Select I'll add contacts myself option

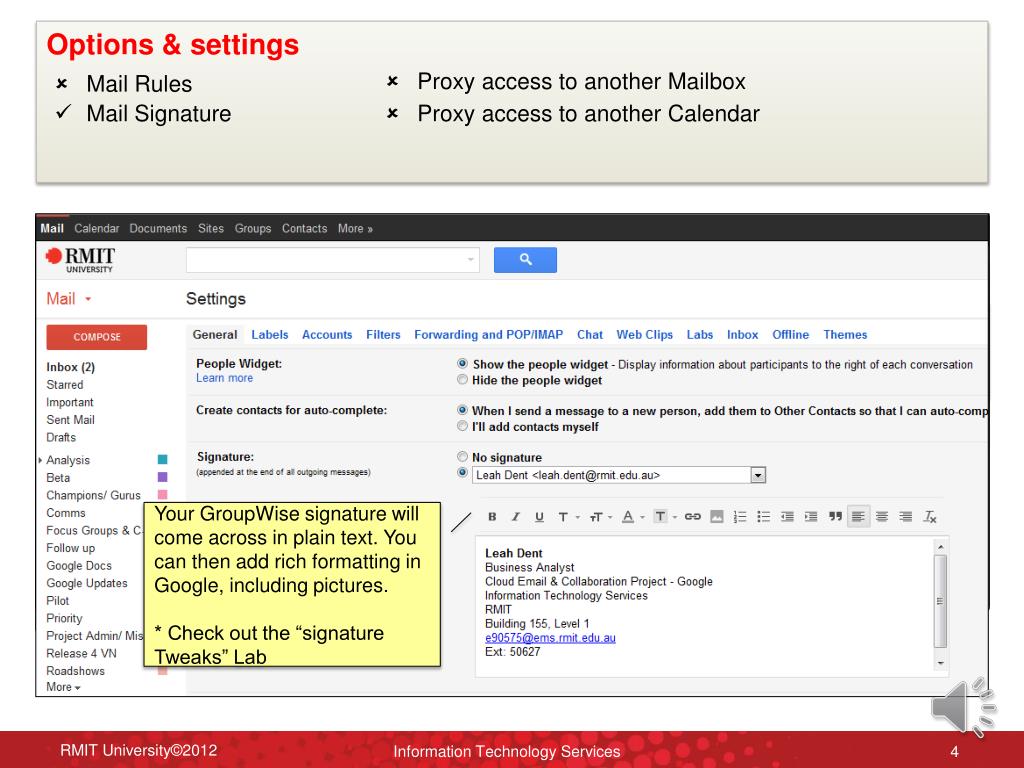point(462,426)
